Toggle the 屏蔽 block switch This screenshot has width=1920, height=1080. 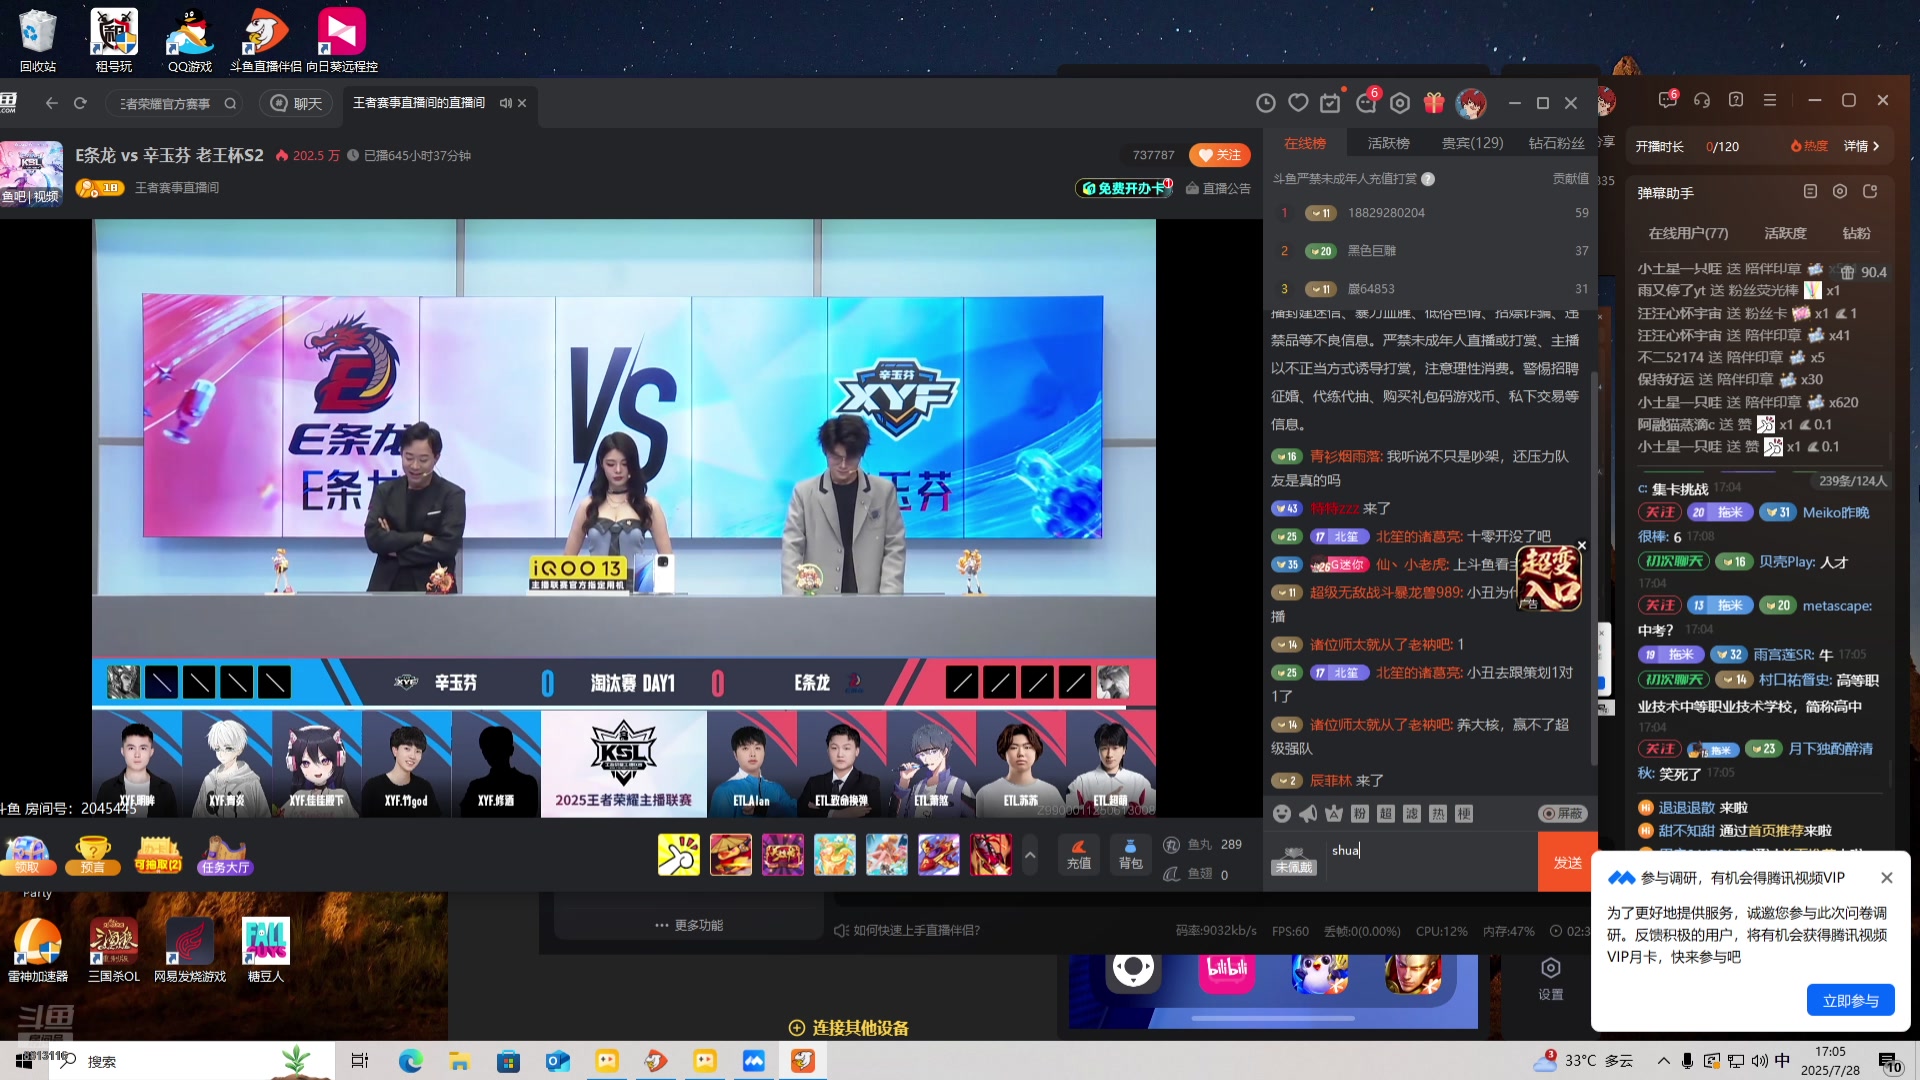1562,814
